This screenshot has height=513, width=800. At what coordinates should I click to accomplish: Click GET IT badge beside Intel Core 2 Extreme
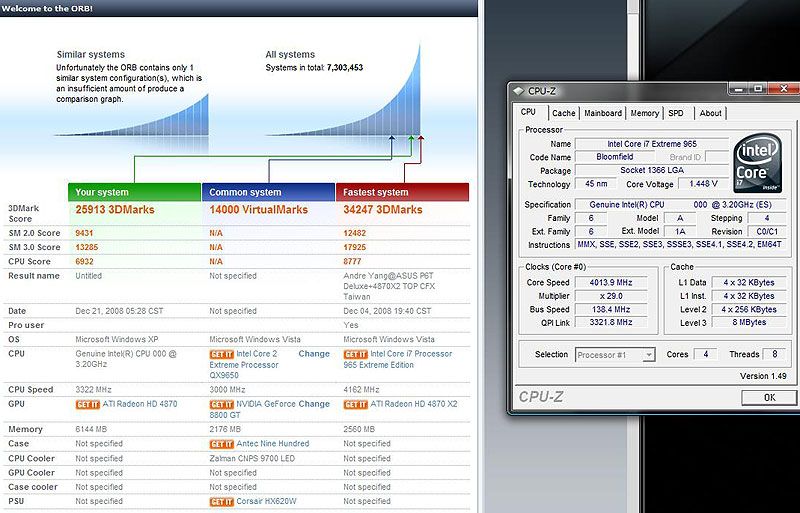click(221, 354)
